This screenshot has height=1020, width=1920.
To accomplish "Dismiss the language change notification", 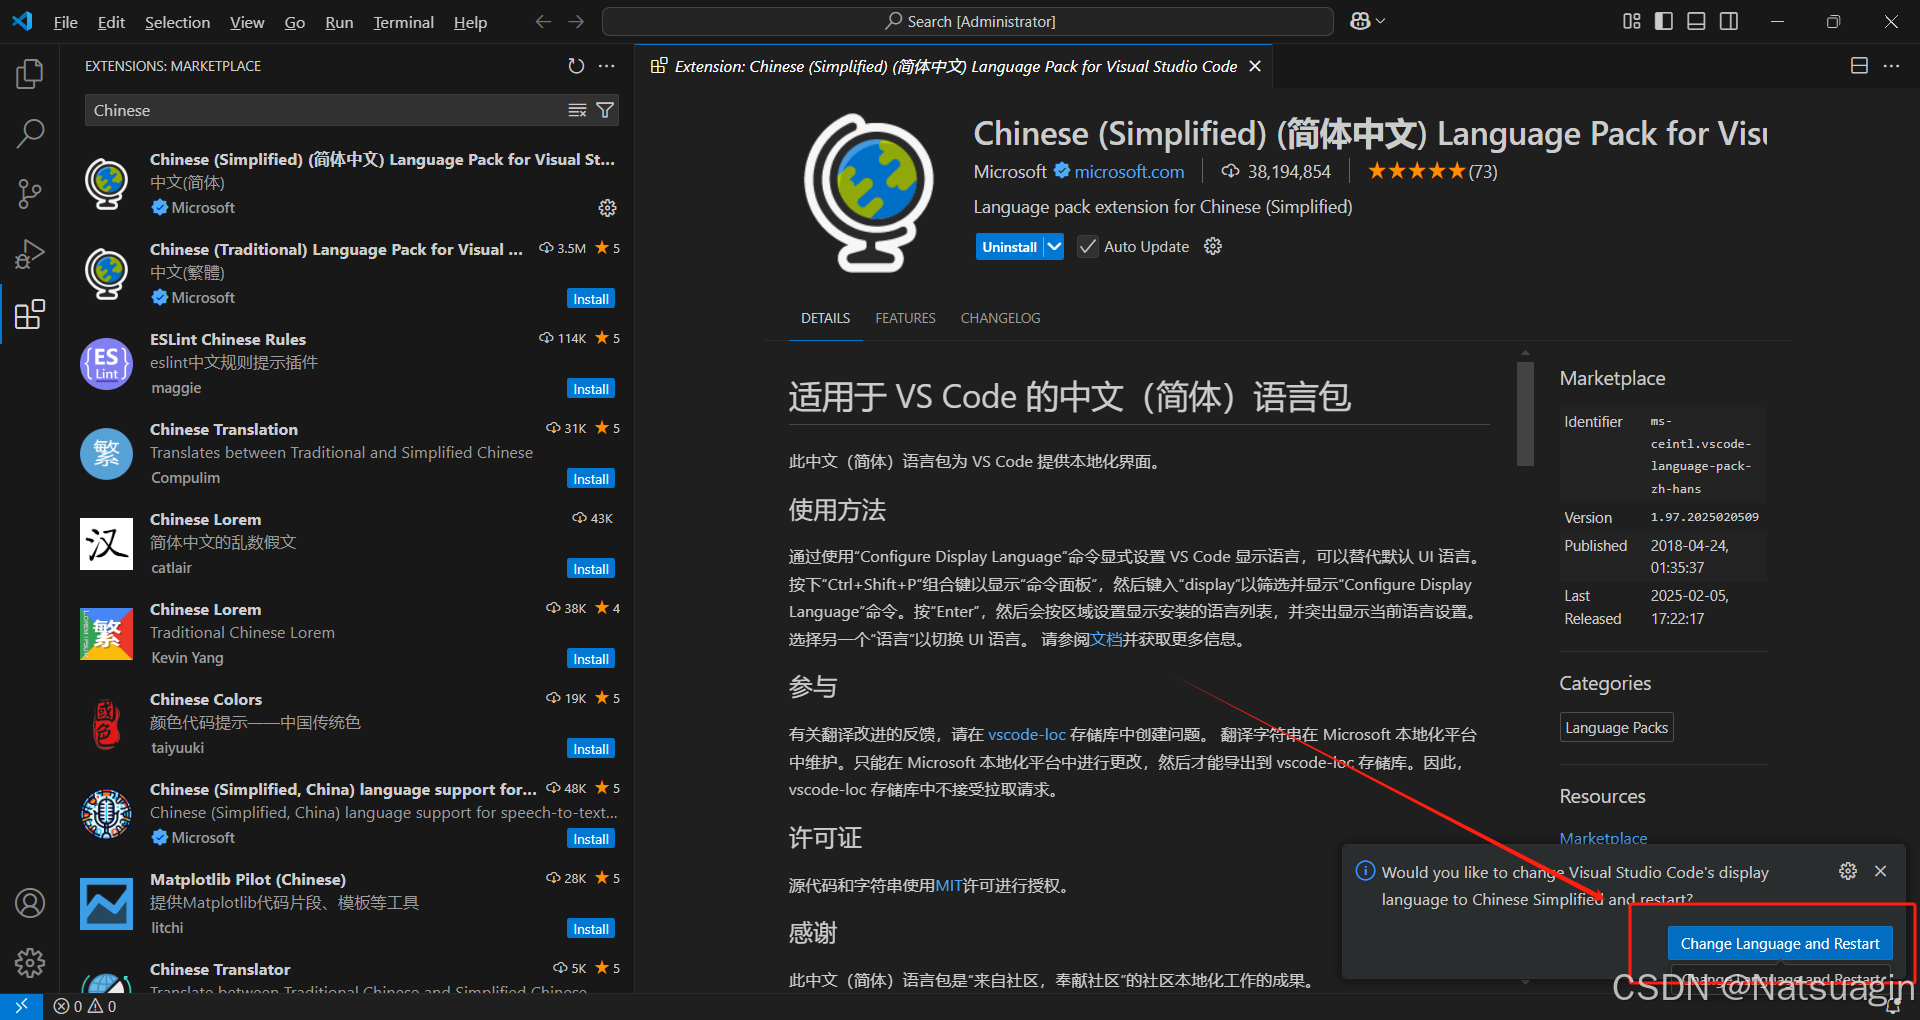I will click(x=1881, y=871).
